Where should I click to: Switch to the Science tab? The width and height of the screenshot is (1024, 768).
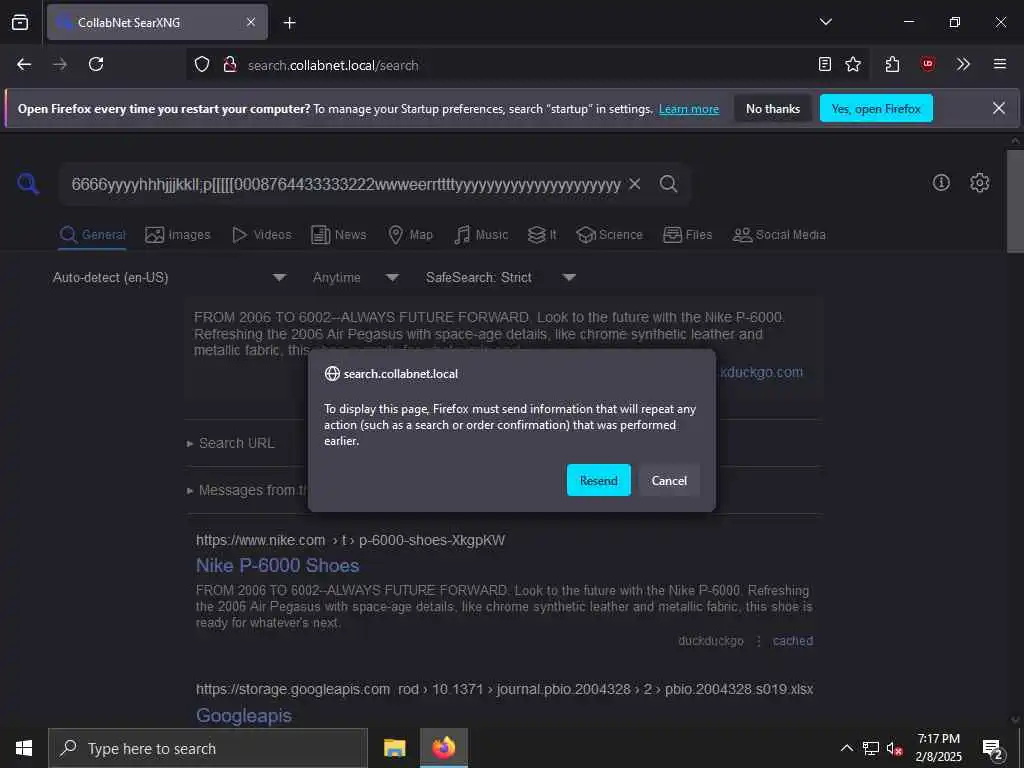pos(610,235)
